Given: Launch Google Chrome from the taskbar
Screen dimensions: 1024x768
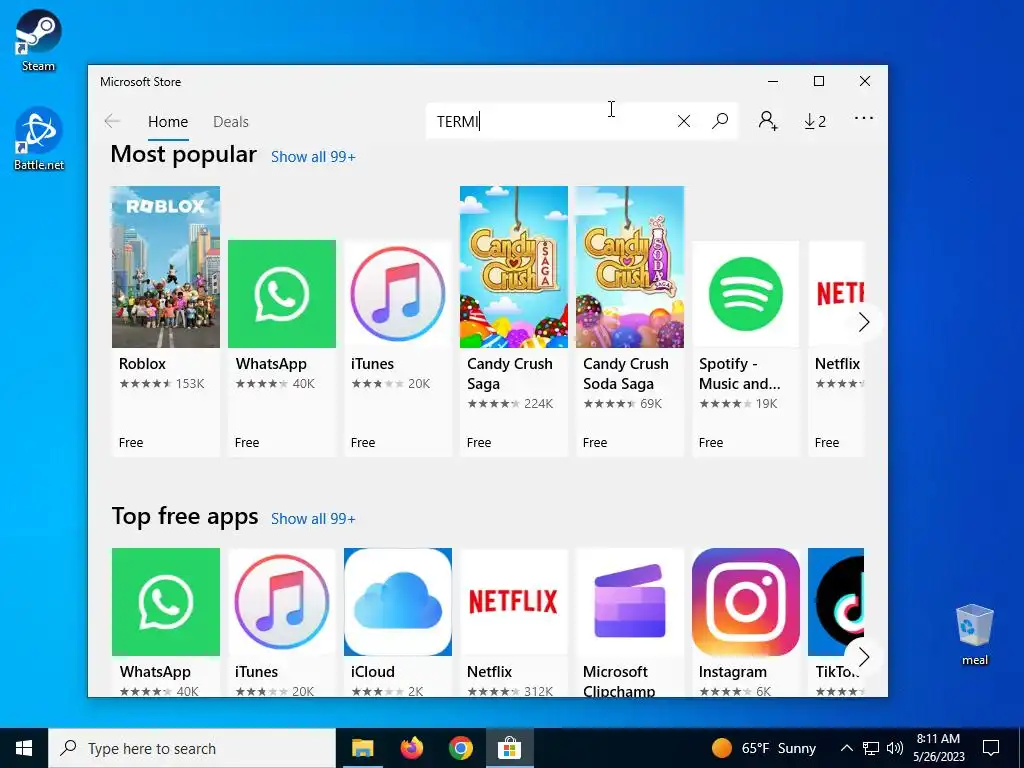Looking at the screenshot, I should click(x=460, y=748).
